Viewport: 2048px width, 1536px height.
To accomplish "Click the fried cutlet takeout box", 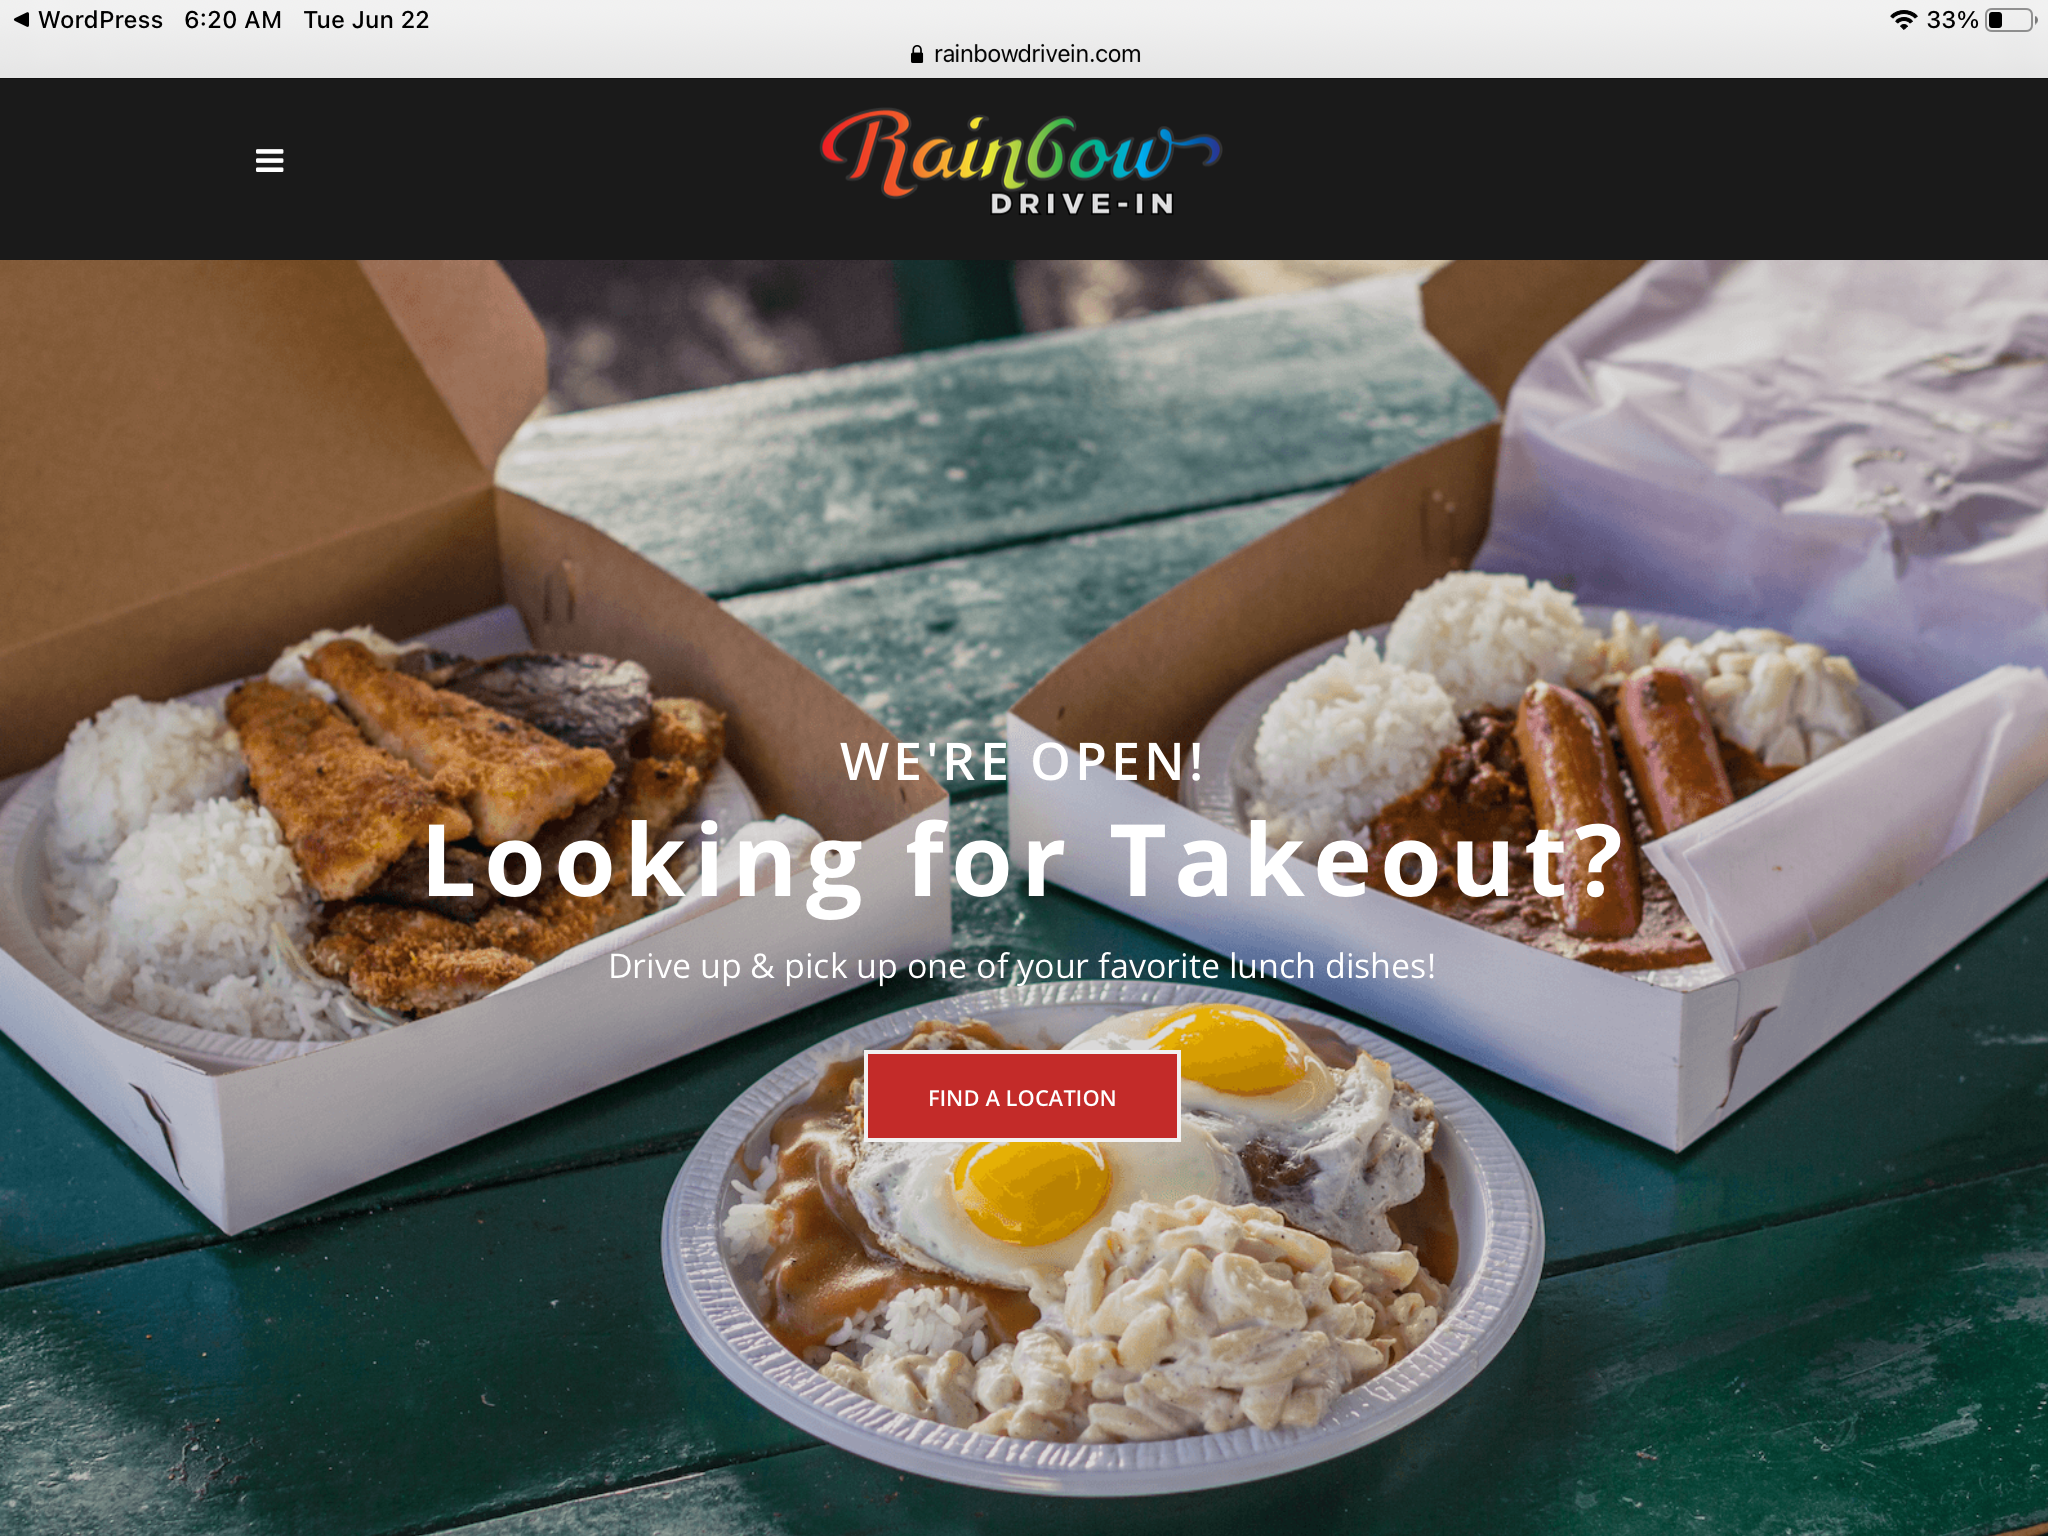I will coord(400,760).
